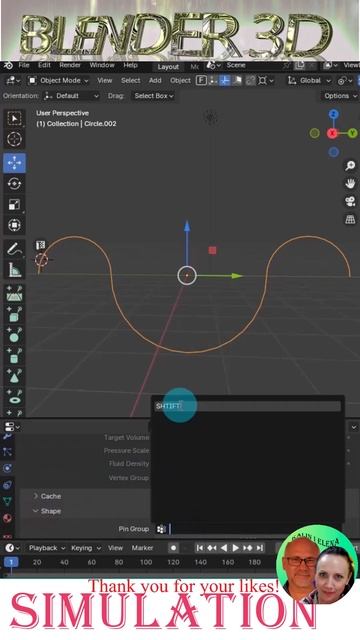Click the blue Z axis gizmo ball
360x640 pixels.
pos(333,114)
